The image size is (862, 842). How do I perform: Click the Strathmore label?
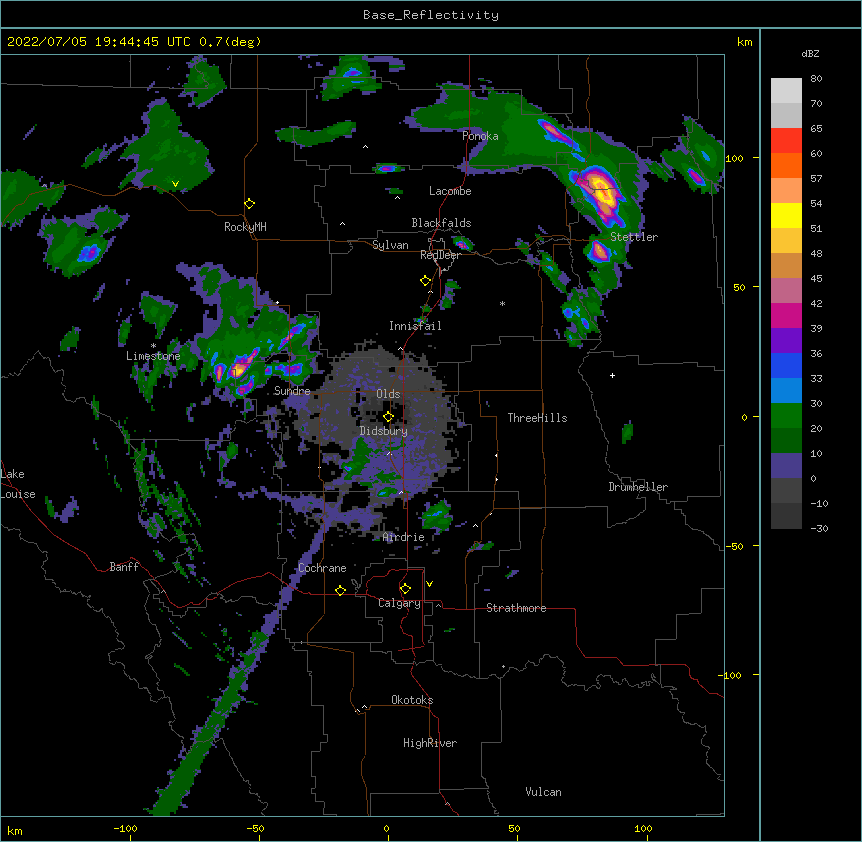[x=516, y=608]
